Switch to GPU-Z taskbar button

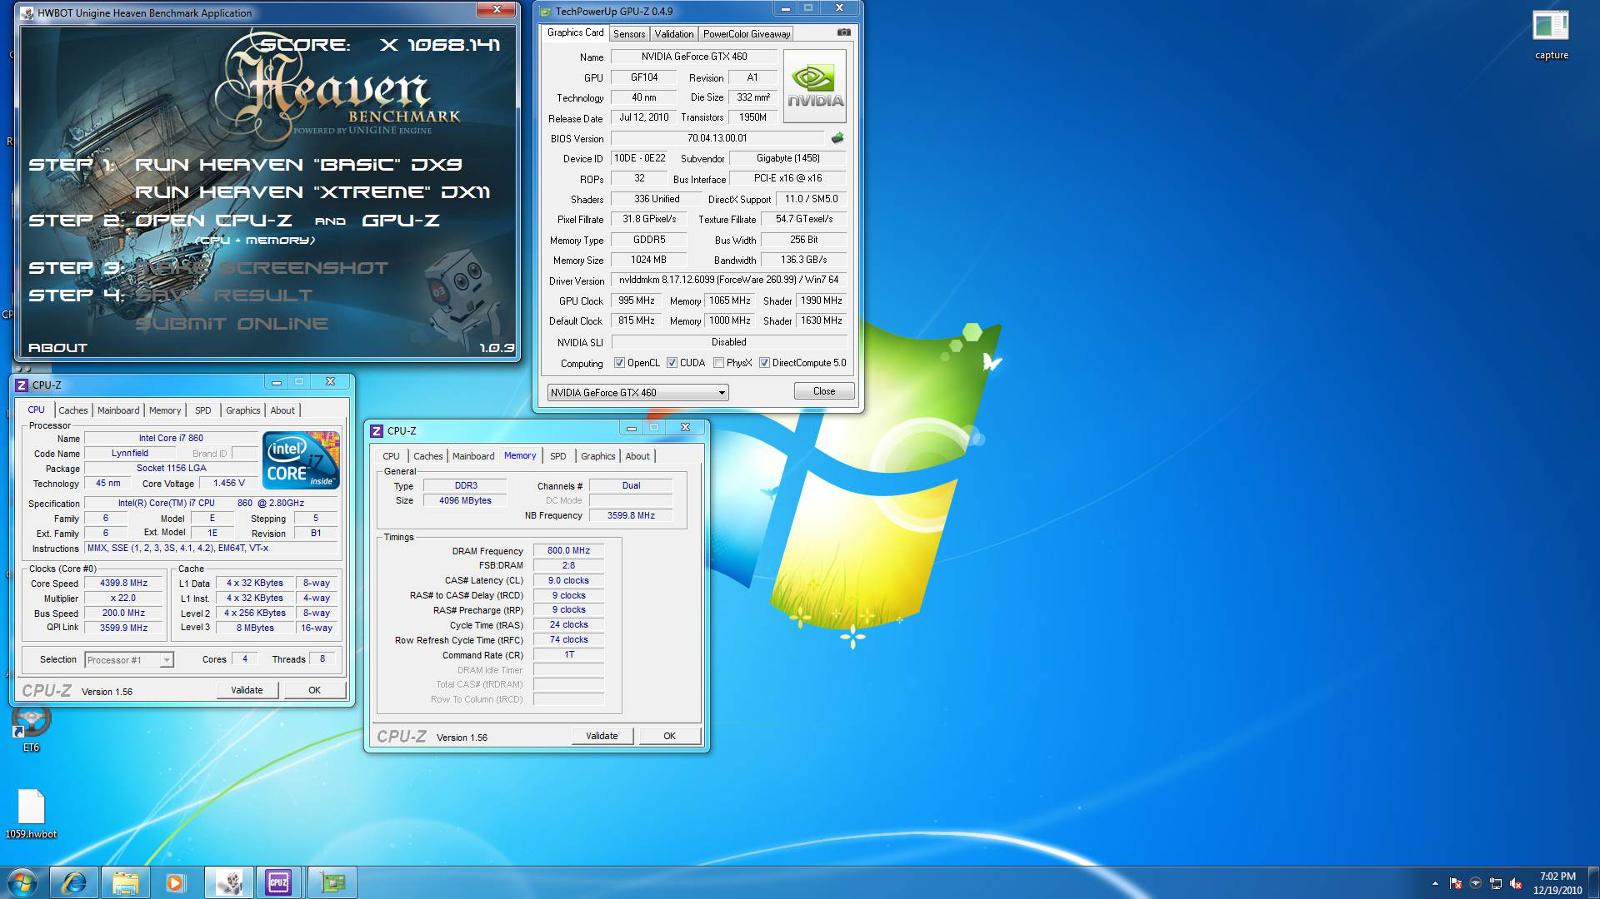332,882
